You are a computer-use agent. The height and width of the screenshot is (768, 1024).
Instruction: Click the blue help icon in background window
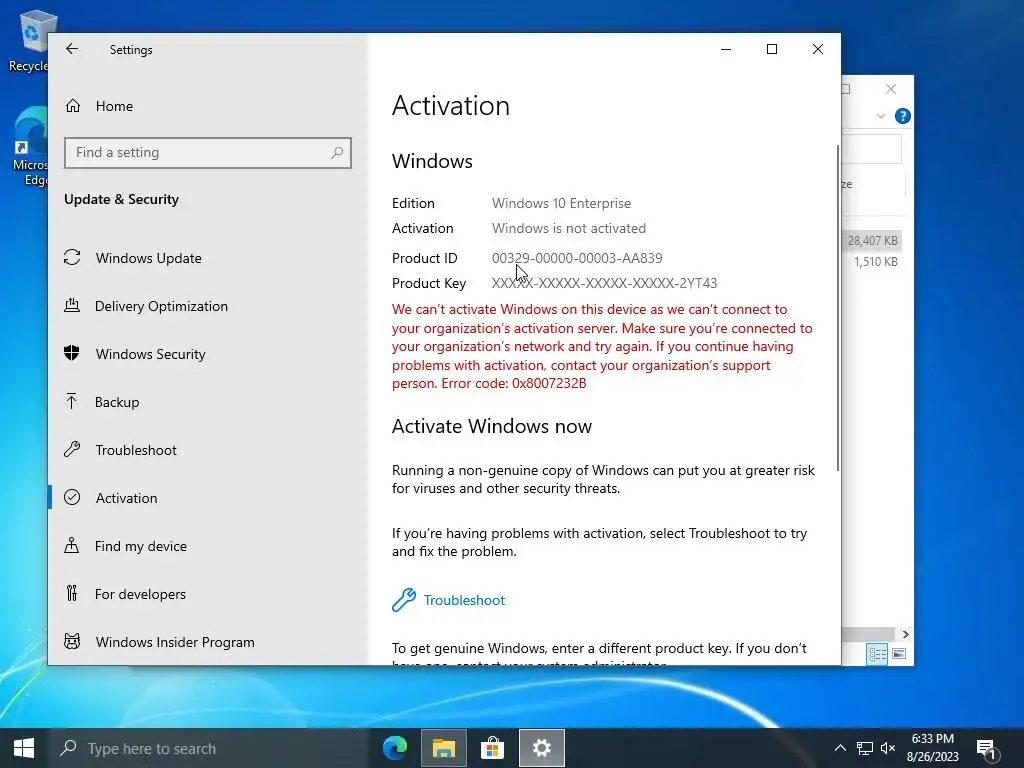point(903,116)
